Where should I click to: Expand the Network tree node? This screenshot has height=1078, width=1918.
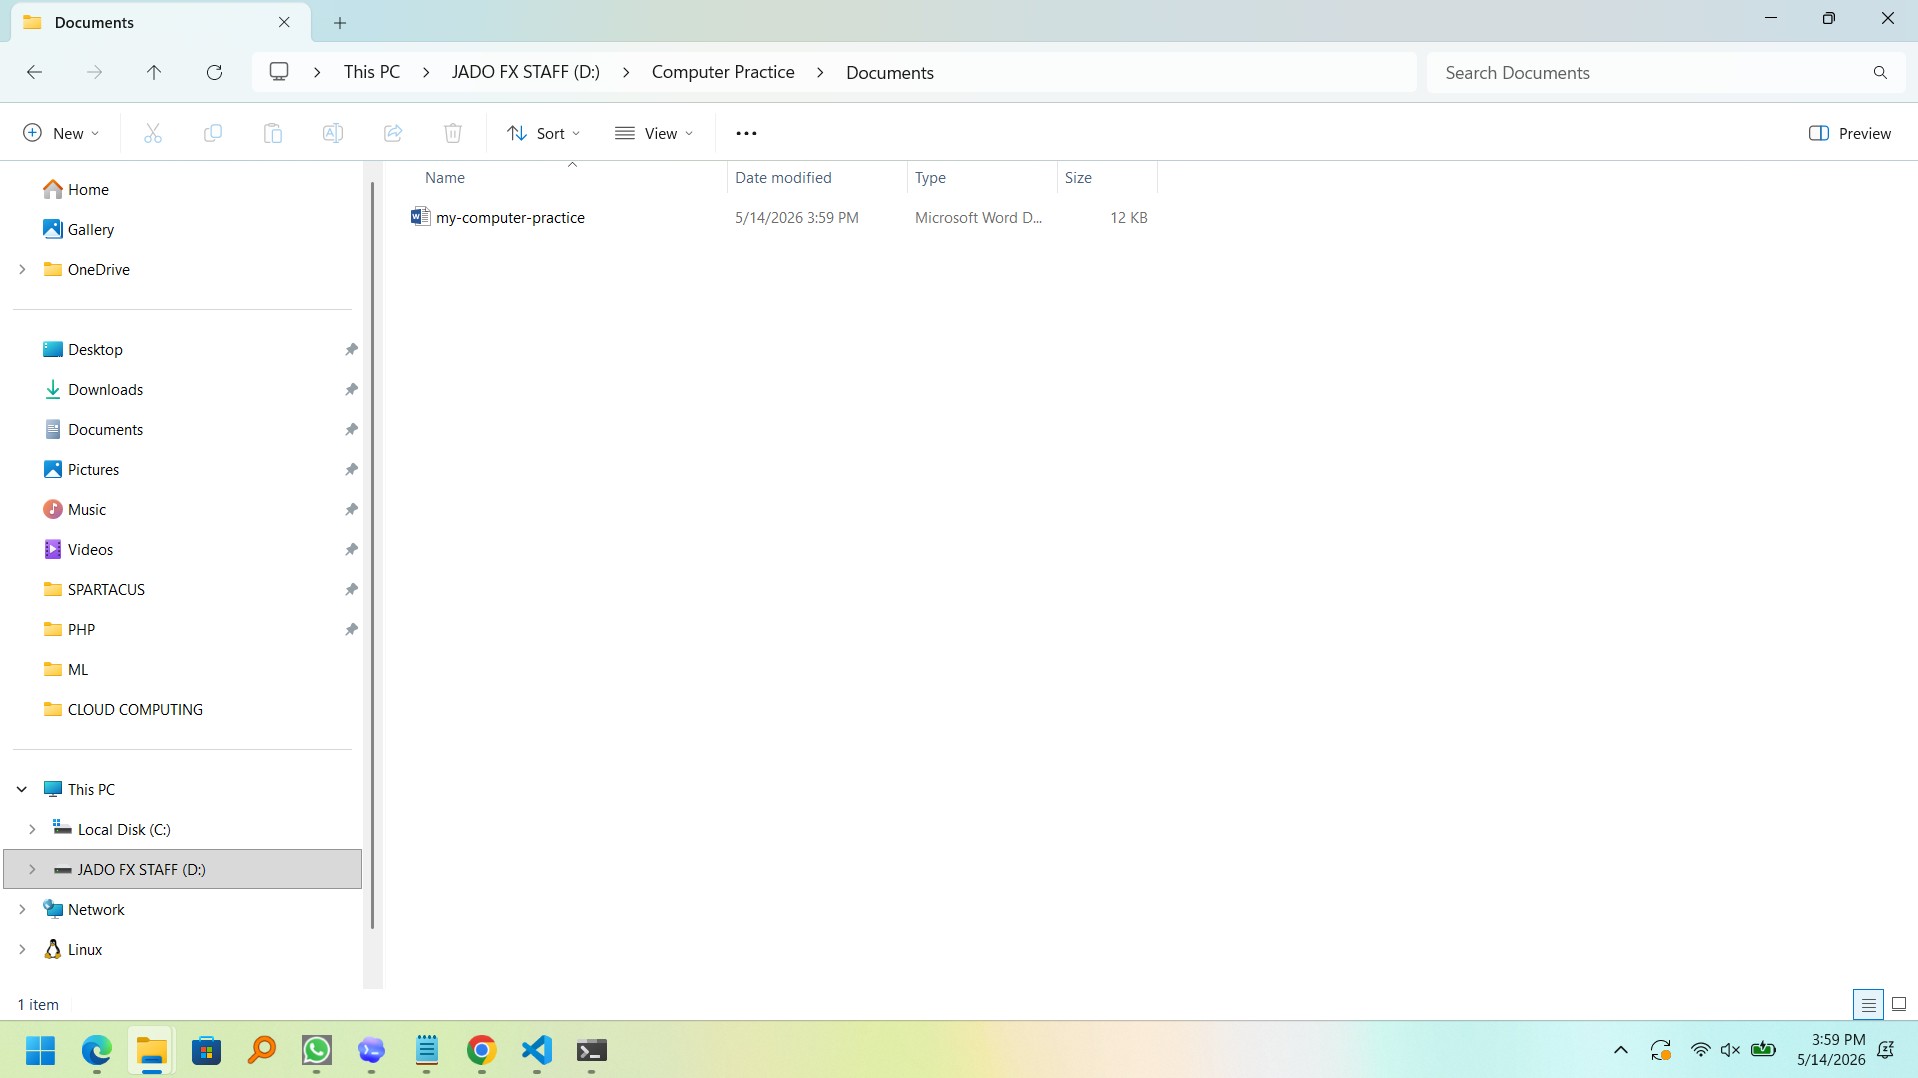(22, 909)
